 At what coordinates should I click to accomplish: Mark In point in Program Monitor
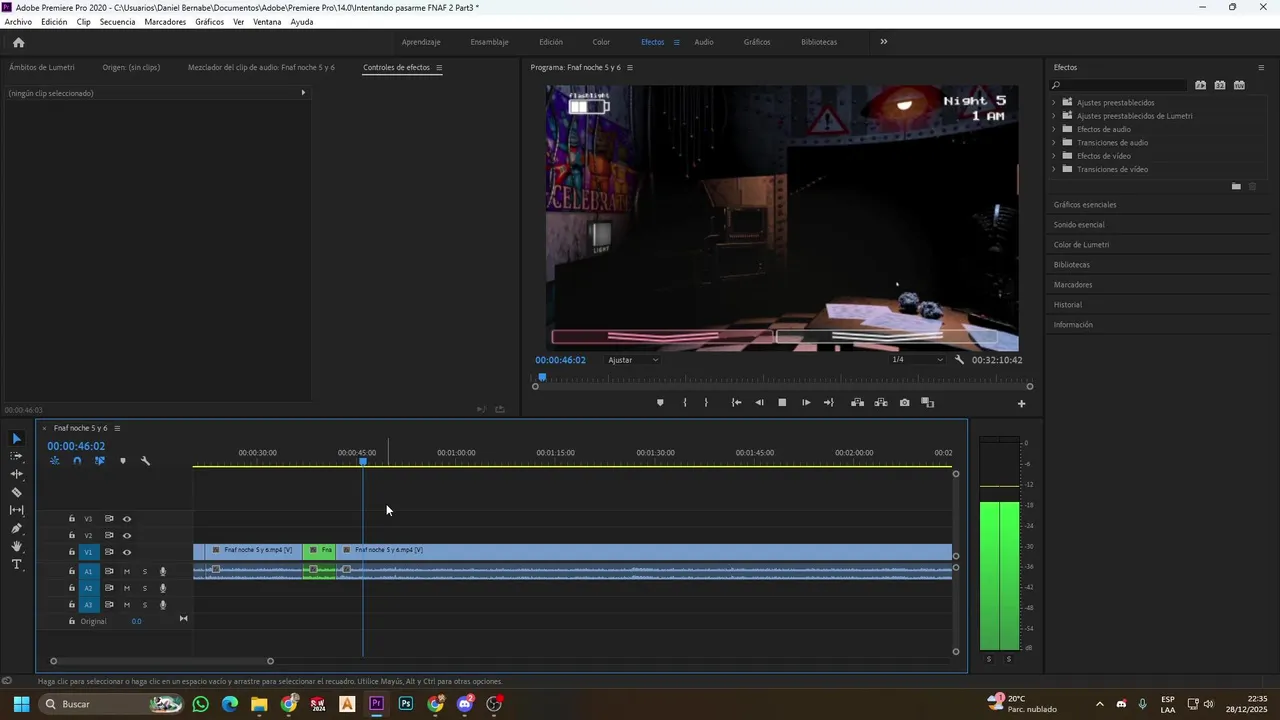click(685, 403)
